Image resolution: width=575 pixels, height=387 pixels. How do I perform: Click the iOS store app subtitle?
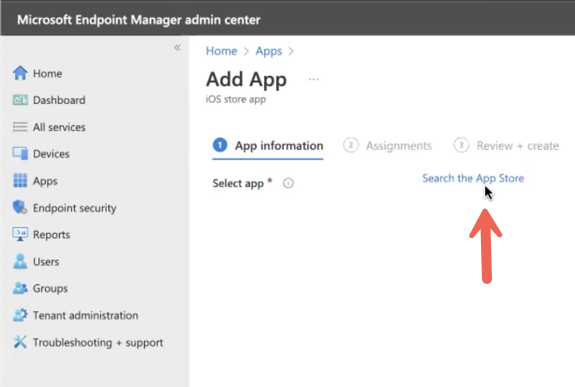click(x=236, y=99)
